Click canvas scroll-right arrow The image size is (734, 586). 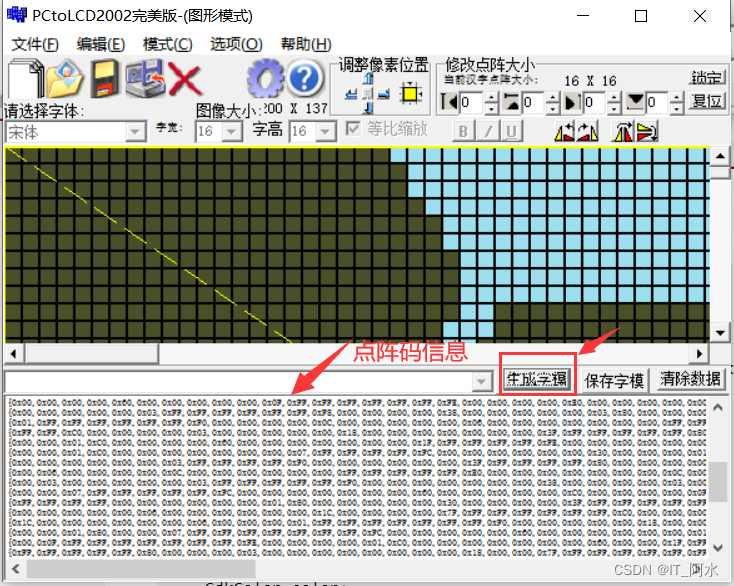click(699, 353)
